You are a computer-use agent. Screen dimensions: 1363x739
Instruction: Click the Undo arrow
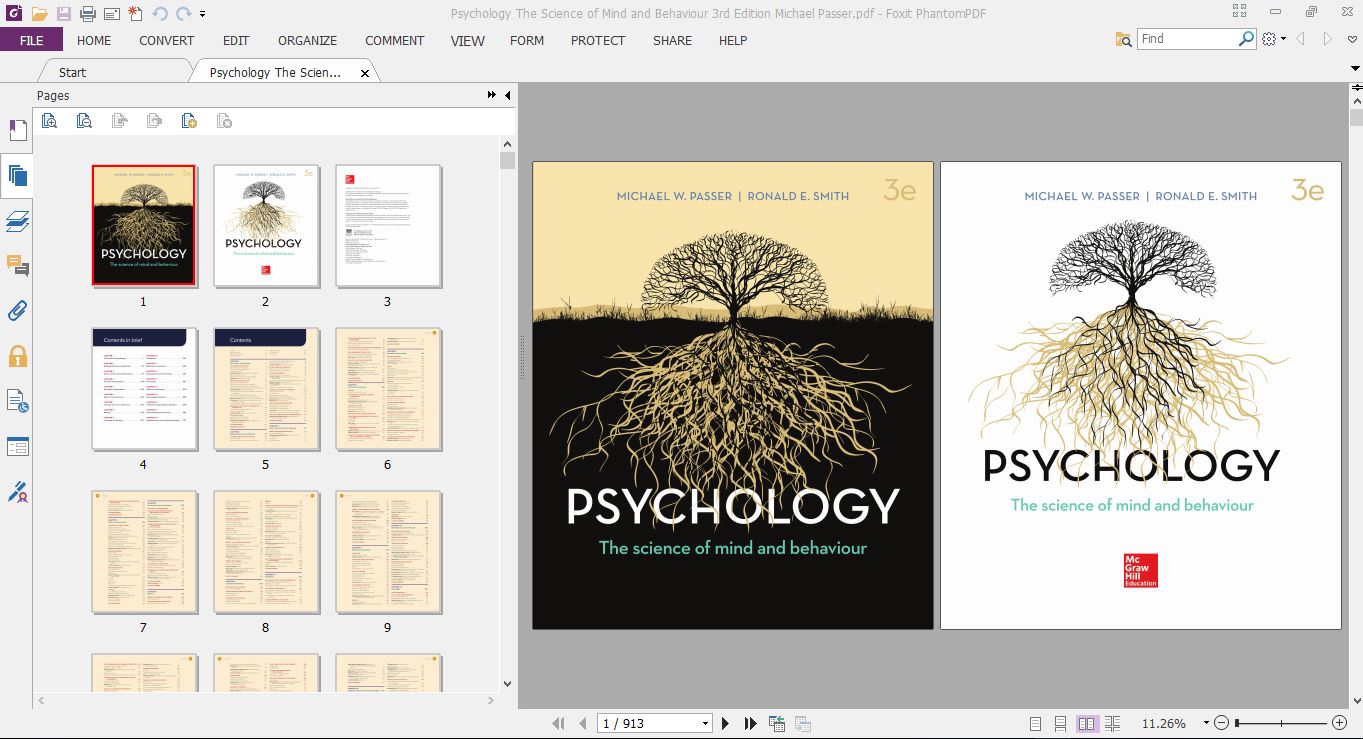coord(160,14)
